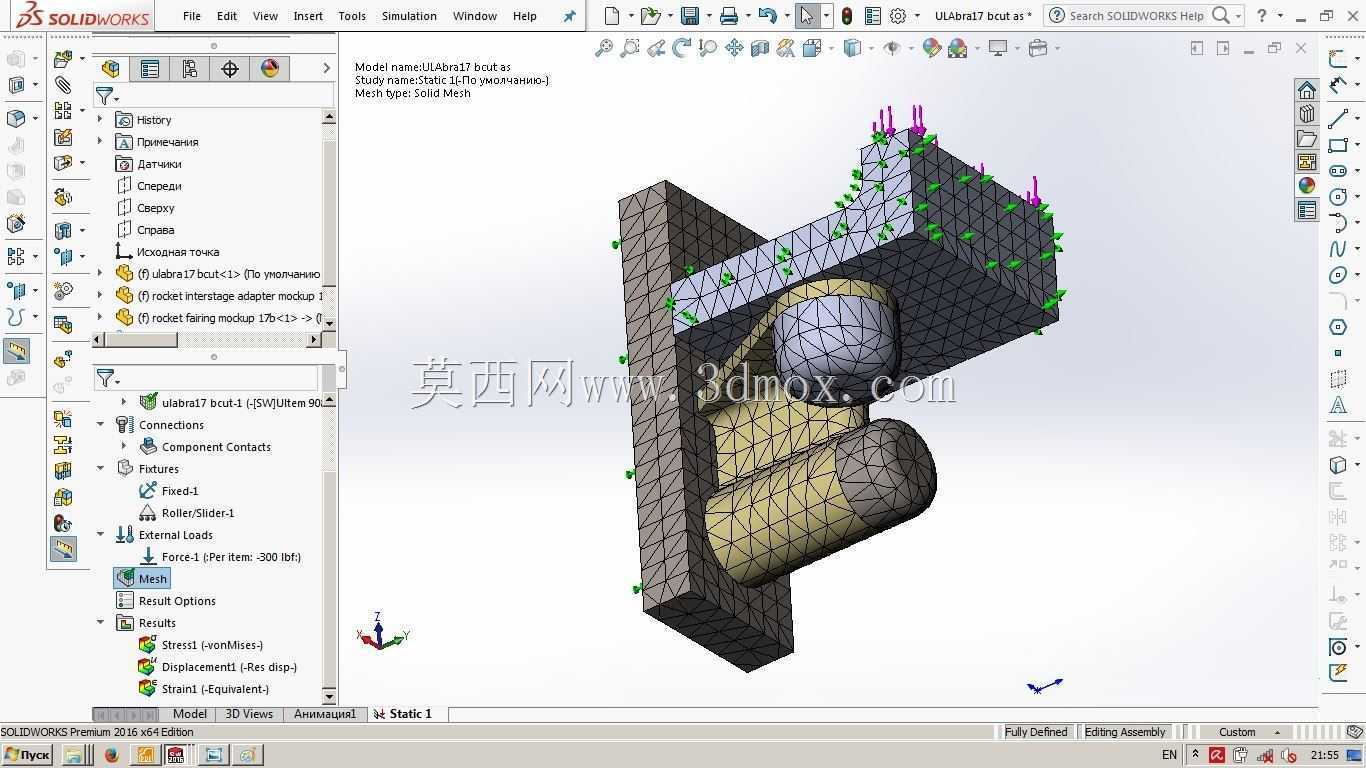Collapse the Results node

101,623
